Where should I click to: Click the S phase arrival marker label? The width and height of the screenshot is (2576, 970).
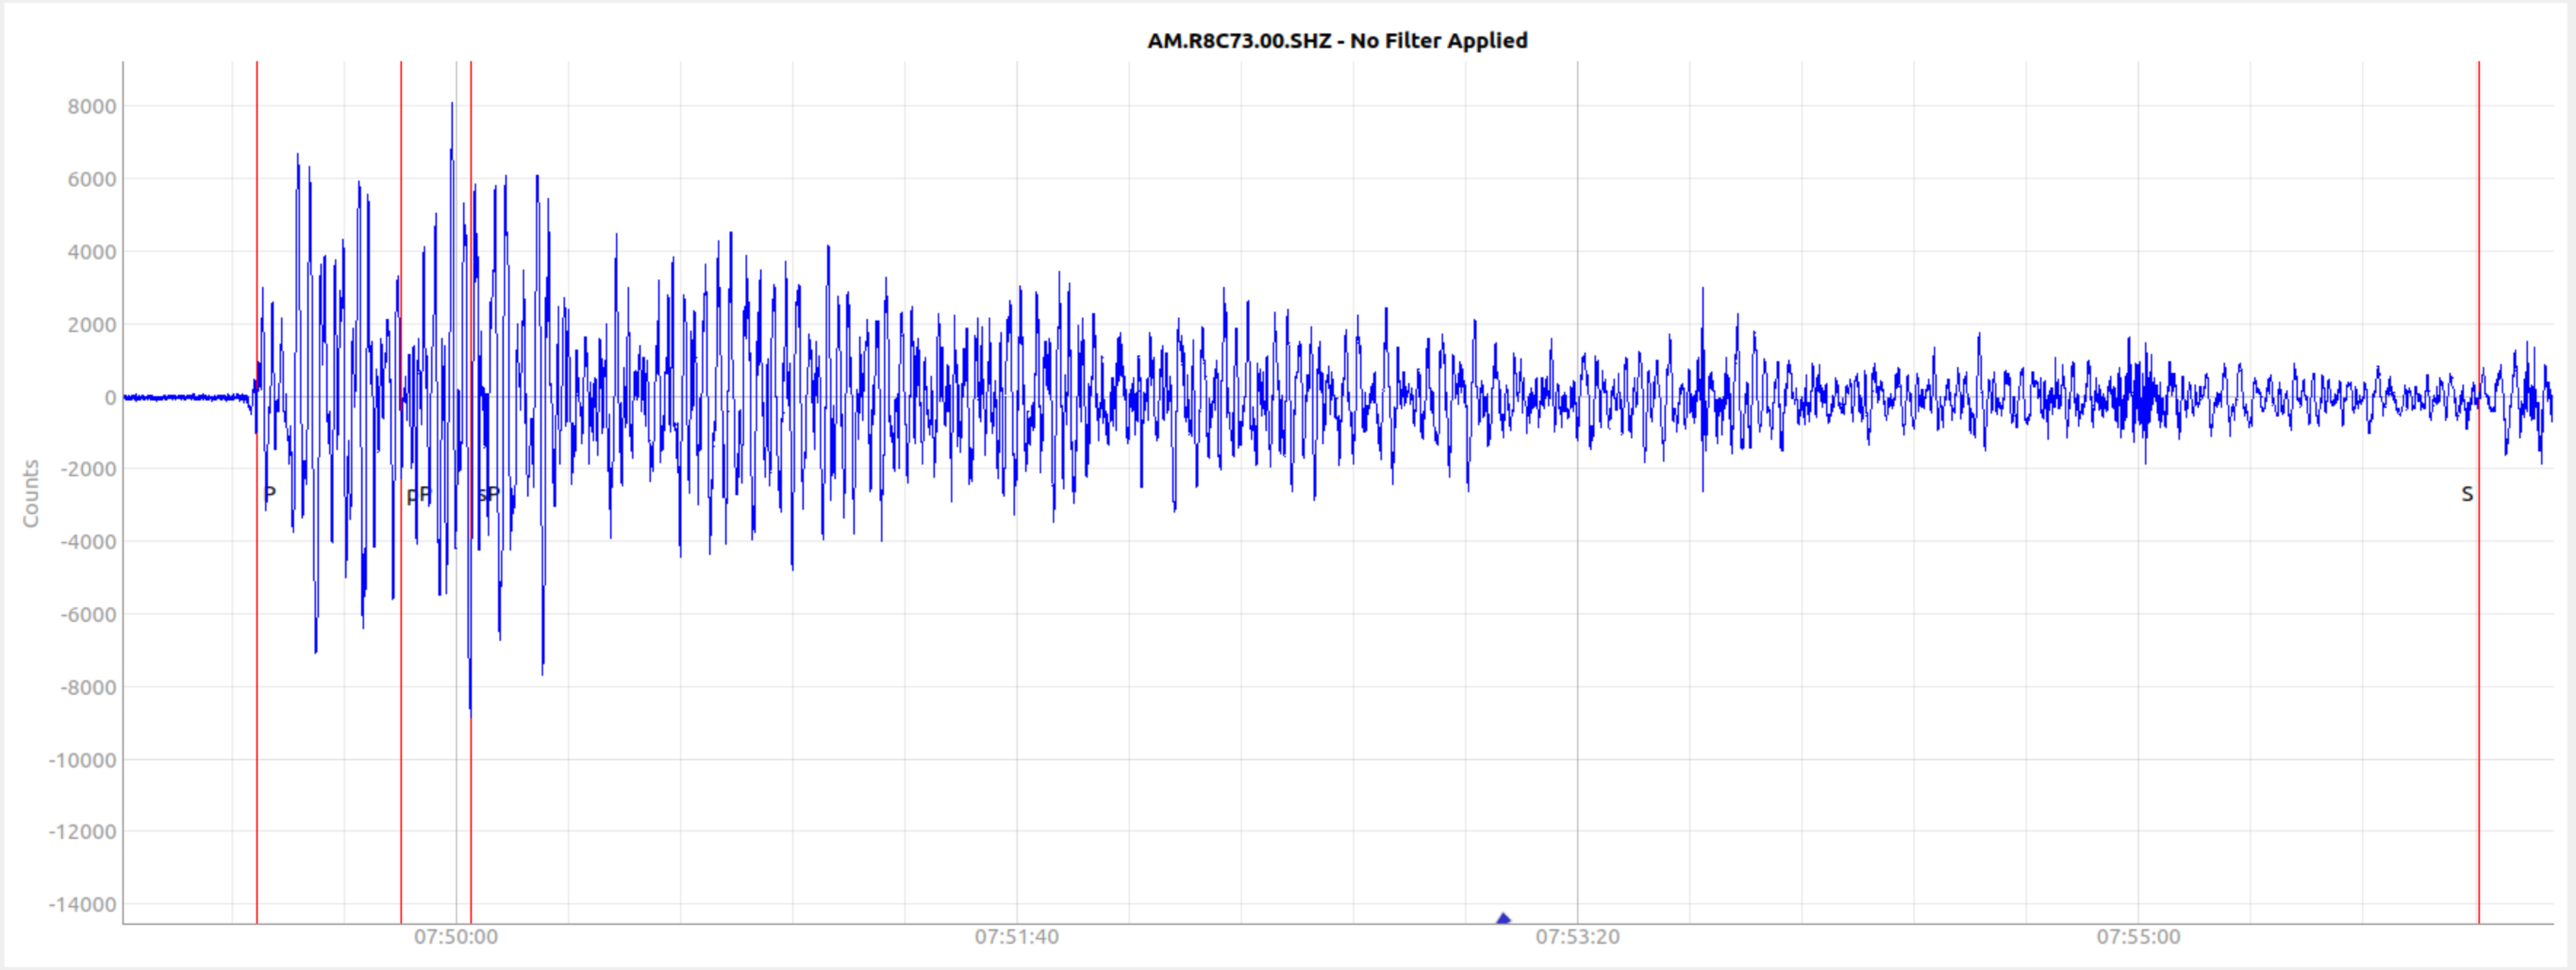pos(2467,494)
